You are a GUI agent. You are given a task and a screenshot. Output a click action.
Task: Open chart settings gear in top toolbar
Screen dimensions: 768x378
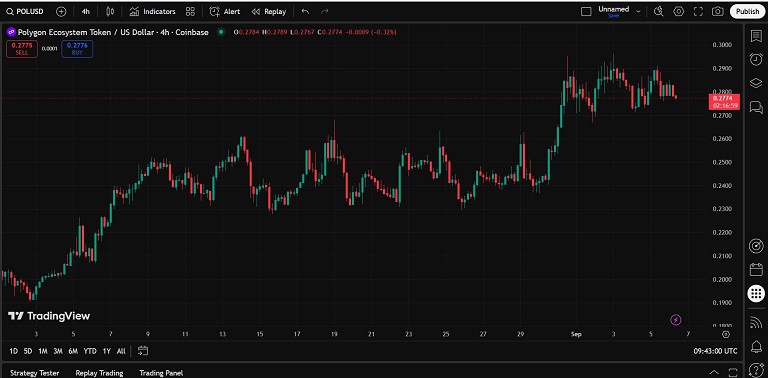(678, 11)
